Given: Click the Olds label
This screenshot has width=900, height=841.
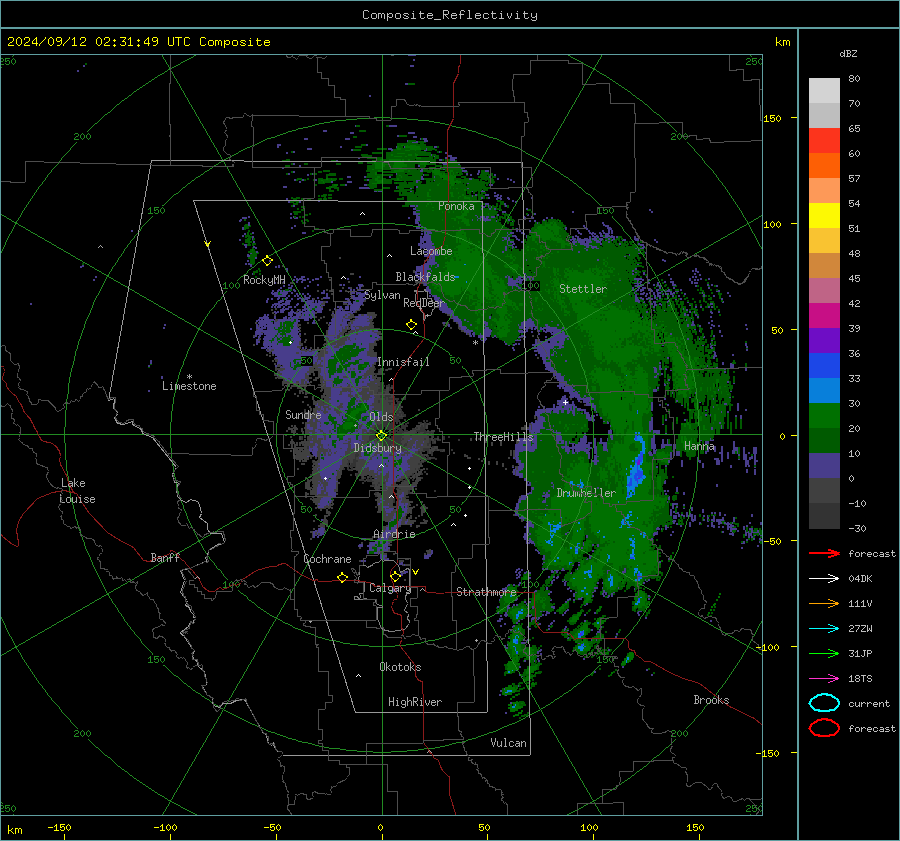Looking at the screenshot, I should (381, 417).
